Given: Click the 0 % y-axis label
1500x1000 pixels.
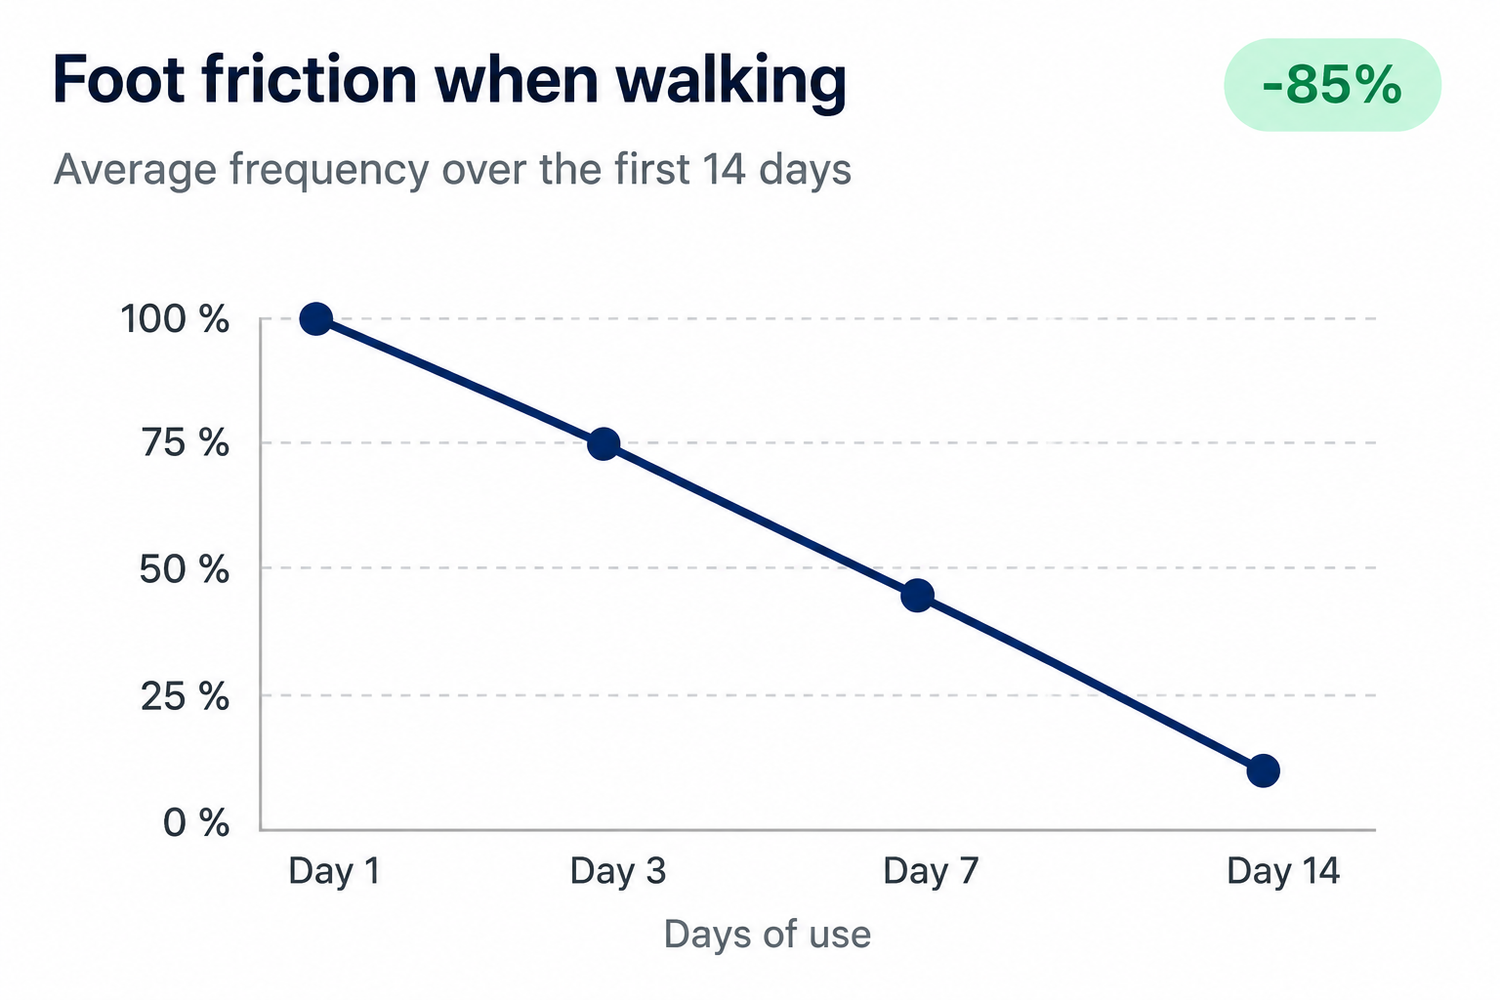Looking at the screenshot, I should tap(196, 823).
